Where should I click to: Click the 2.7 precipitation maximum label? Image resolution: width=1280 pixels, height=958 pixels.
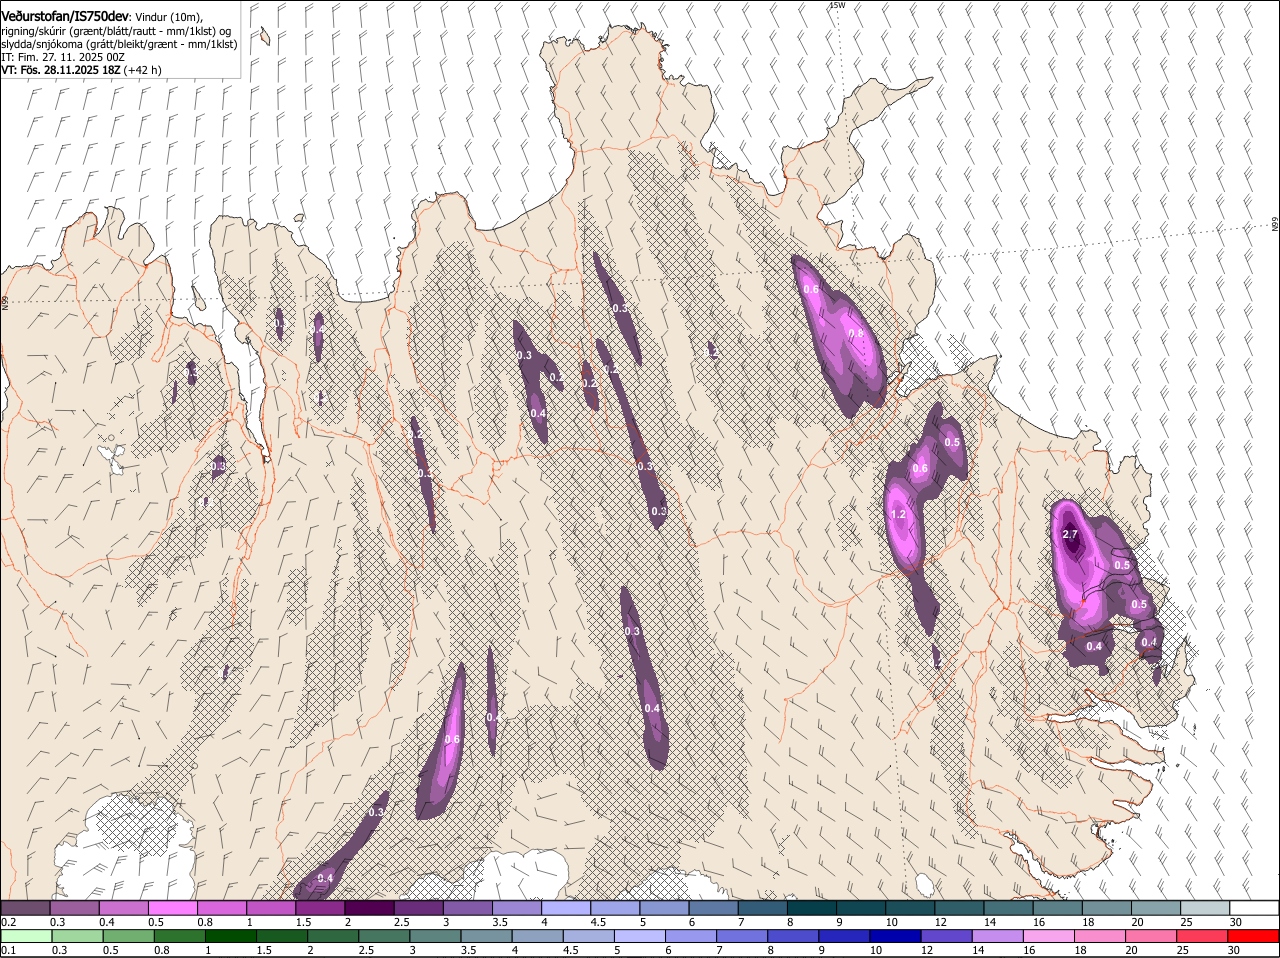coord(1070,534)
